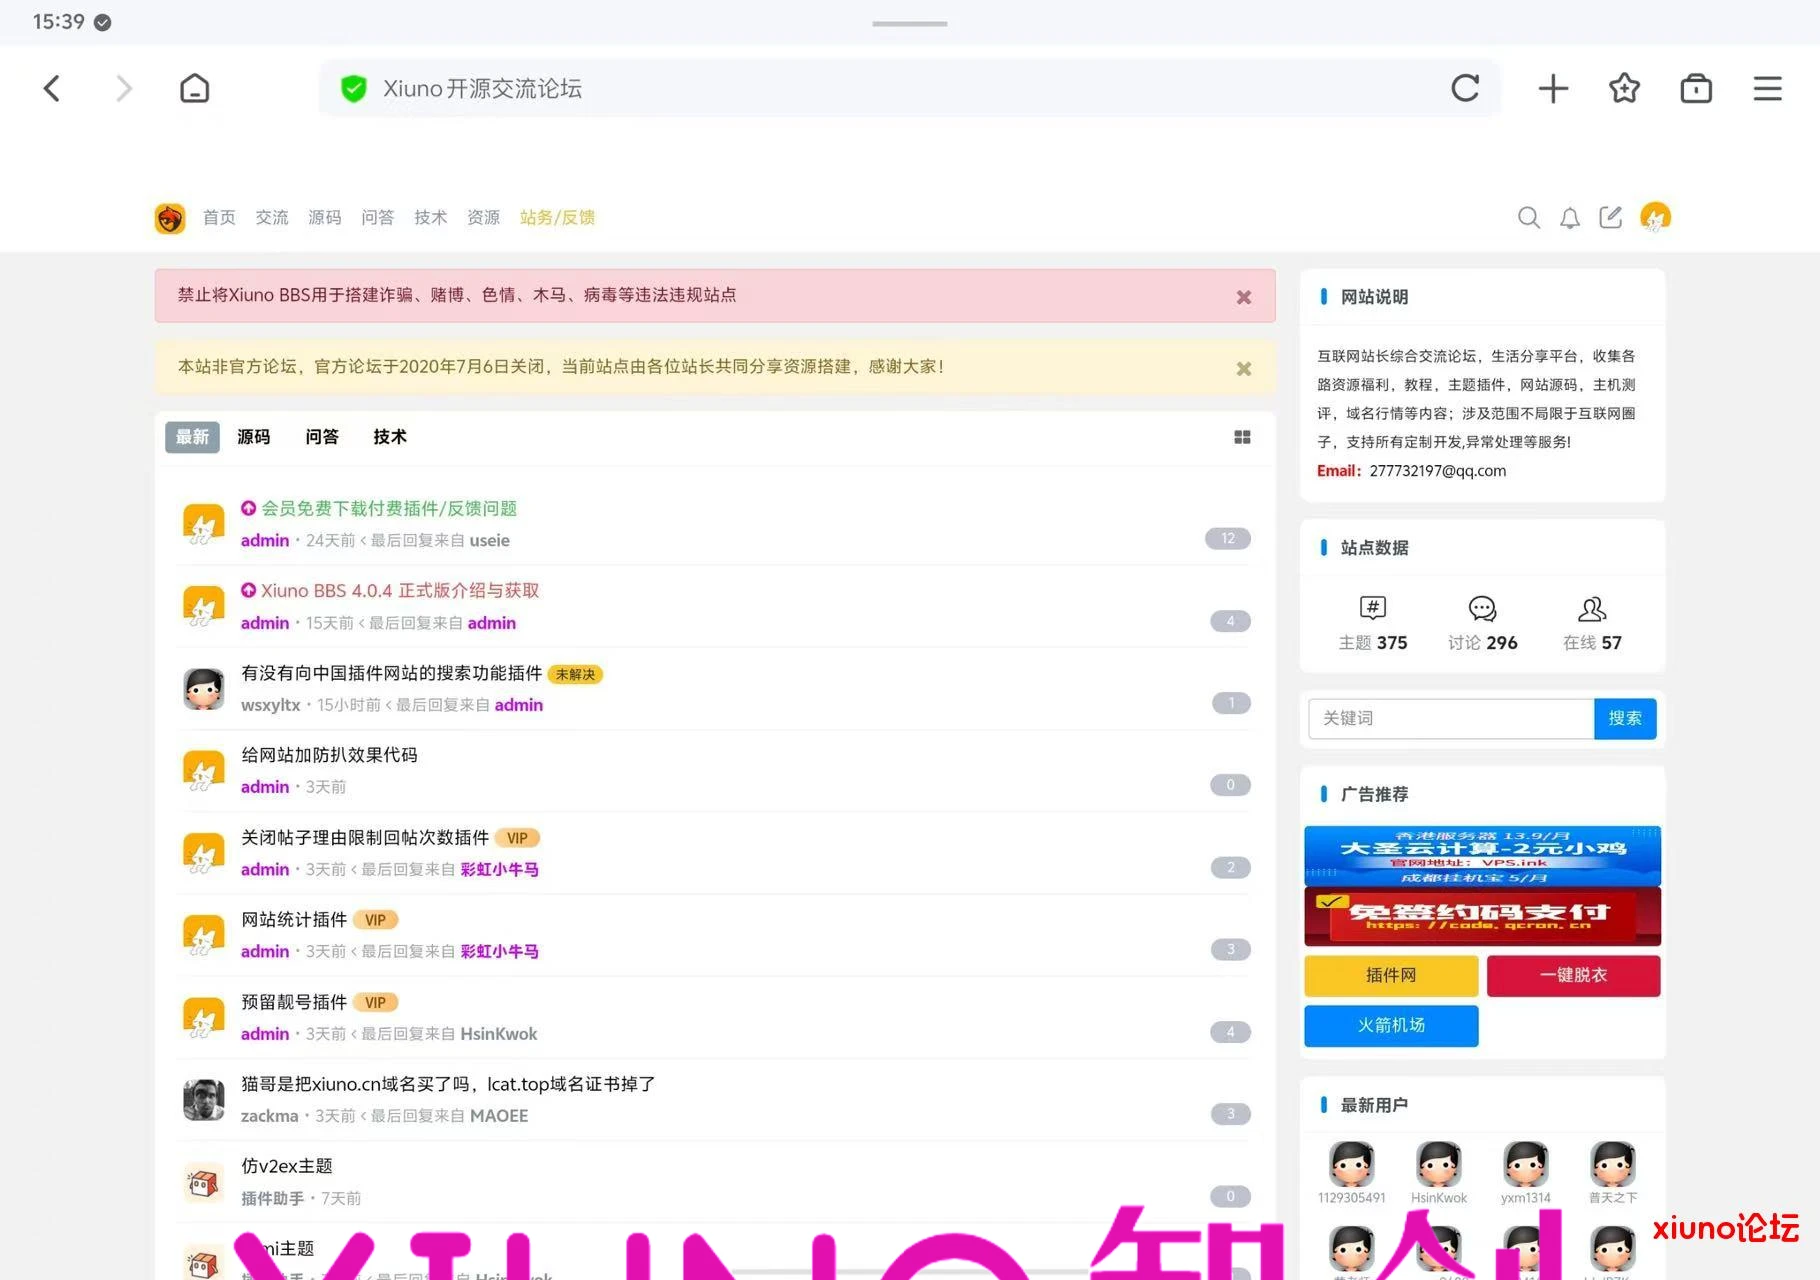Go back using browser back arrow
This screenshot has width=1820, height=1280.
pyautogui.click(x=52, y=88)
